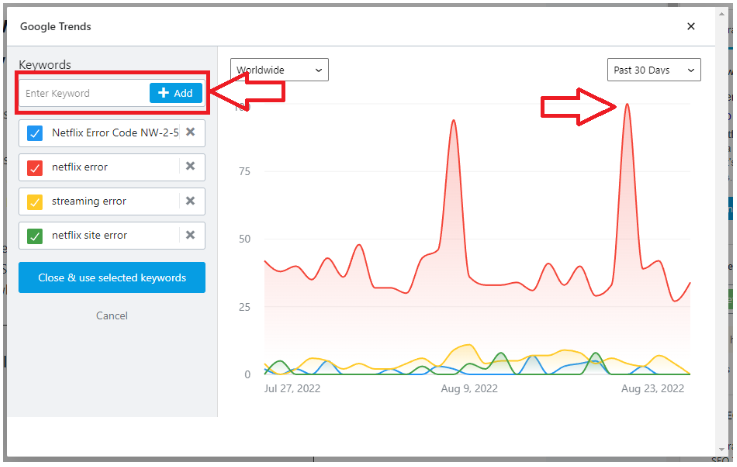Uncheck the blue Netflix Error Code checkbox
The image size is (737, 467).
35,132
